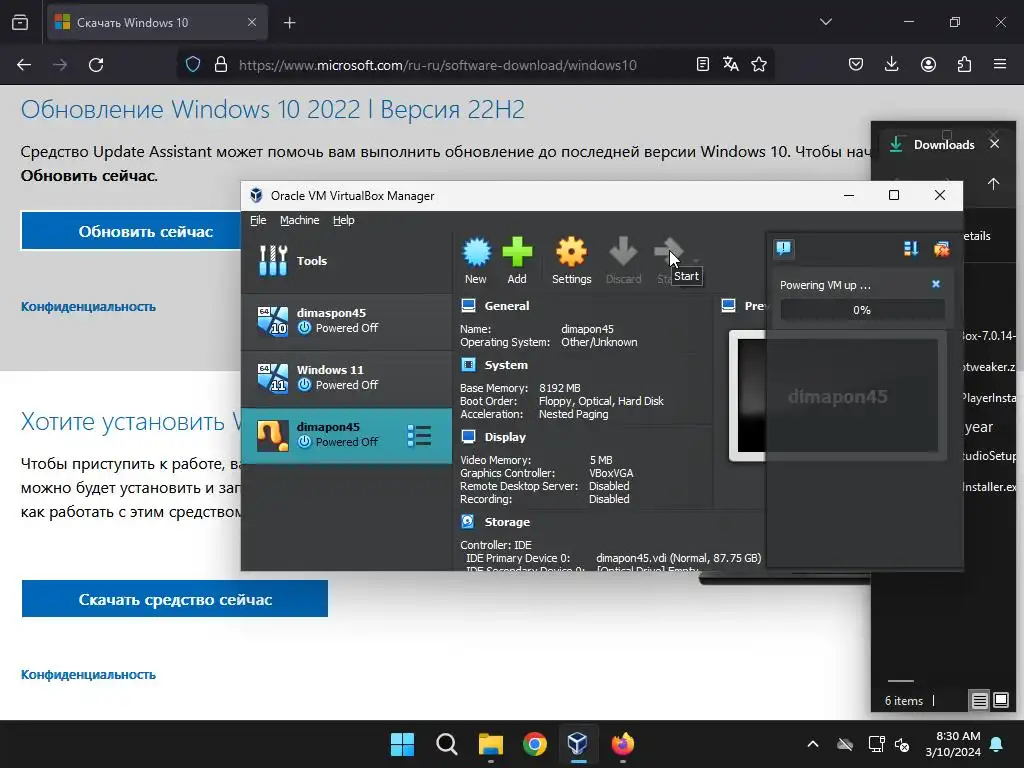Open taskbar Search
The image size is (1024, 768).
point(447,744)
